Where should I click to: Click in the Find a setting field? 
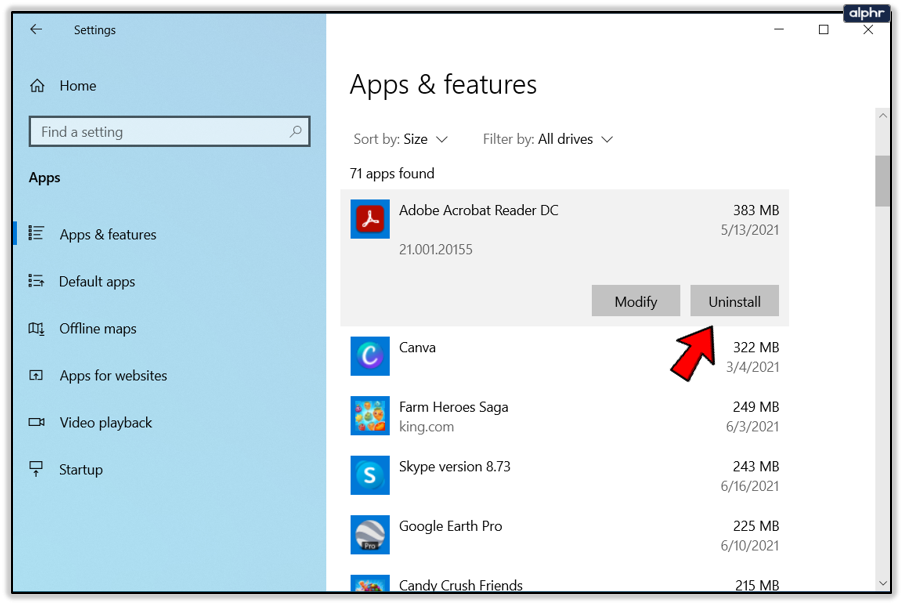(x=169, y=131)
